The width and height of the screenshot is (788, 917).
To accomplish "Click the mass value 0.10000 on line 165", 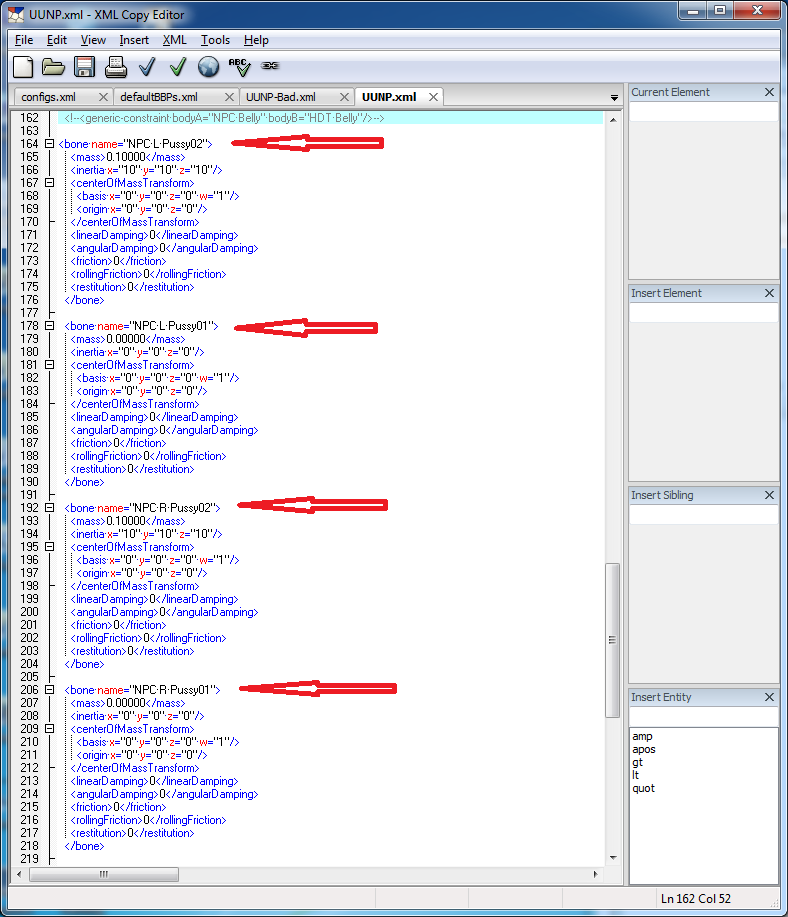I will (126, 157).
